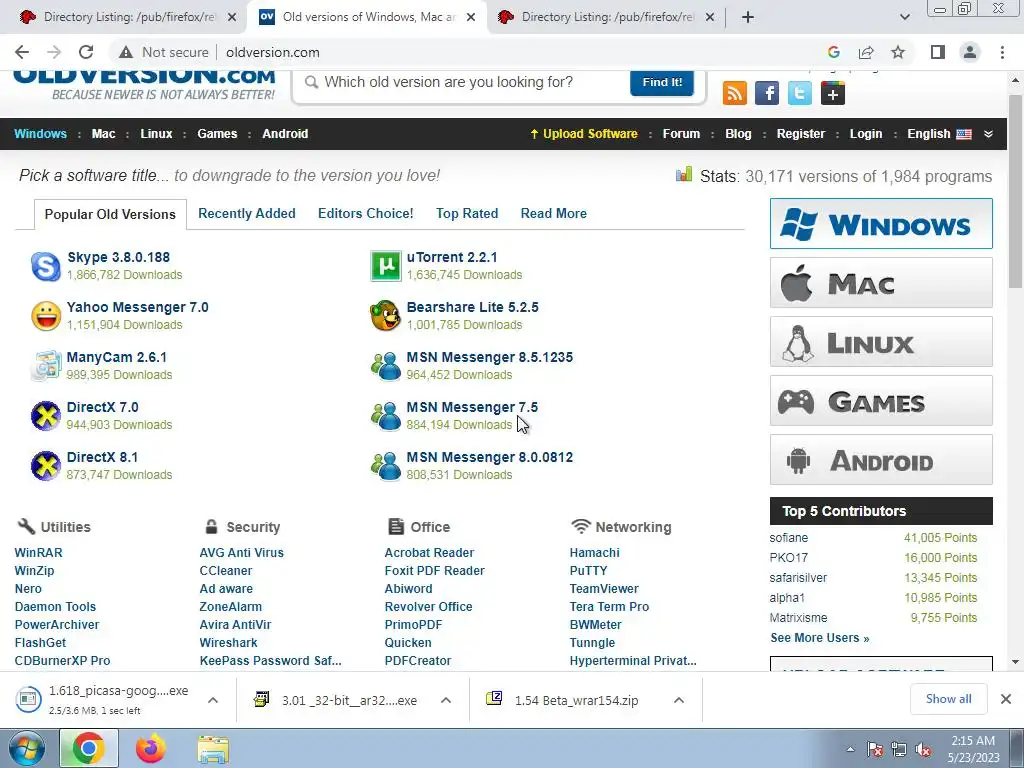
Task: Share this page using the share icon
Action: pyautogui.click(x=866, y=52)
